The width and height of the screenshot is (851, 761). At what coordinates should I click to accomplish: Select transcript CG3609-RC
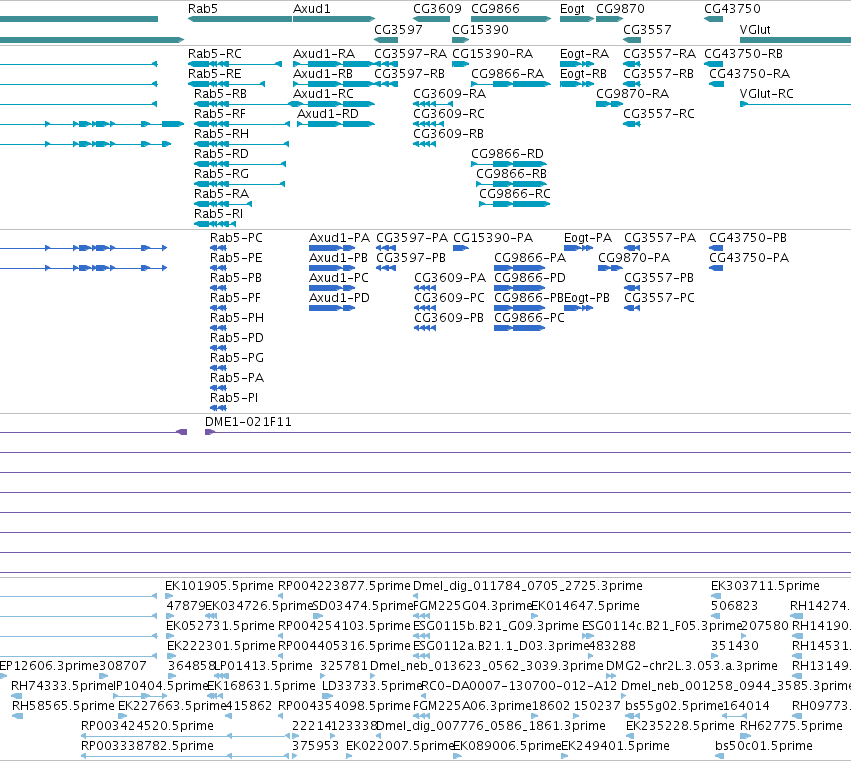pyautogui.click(x=449, y=114)
